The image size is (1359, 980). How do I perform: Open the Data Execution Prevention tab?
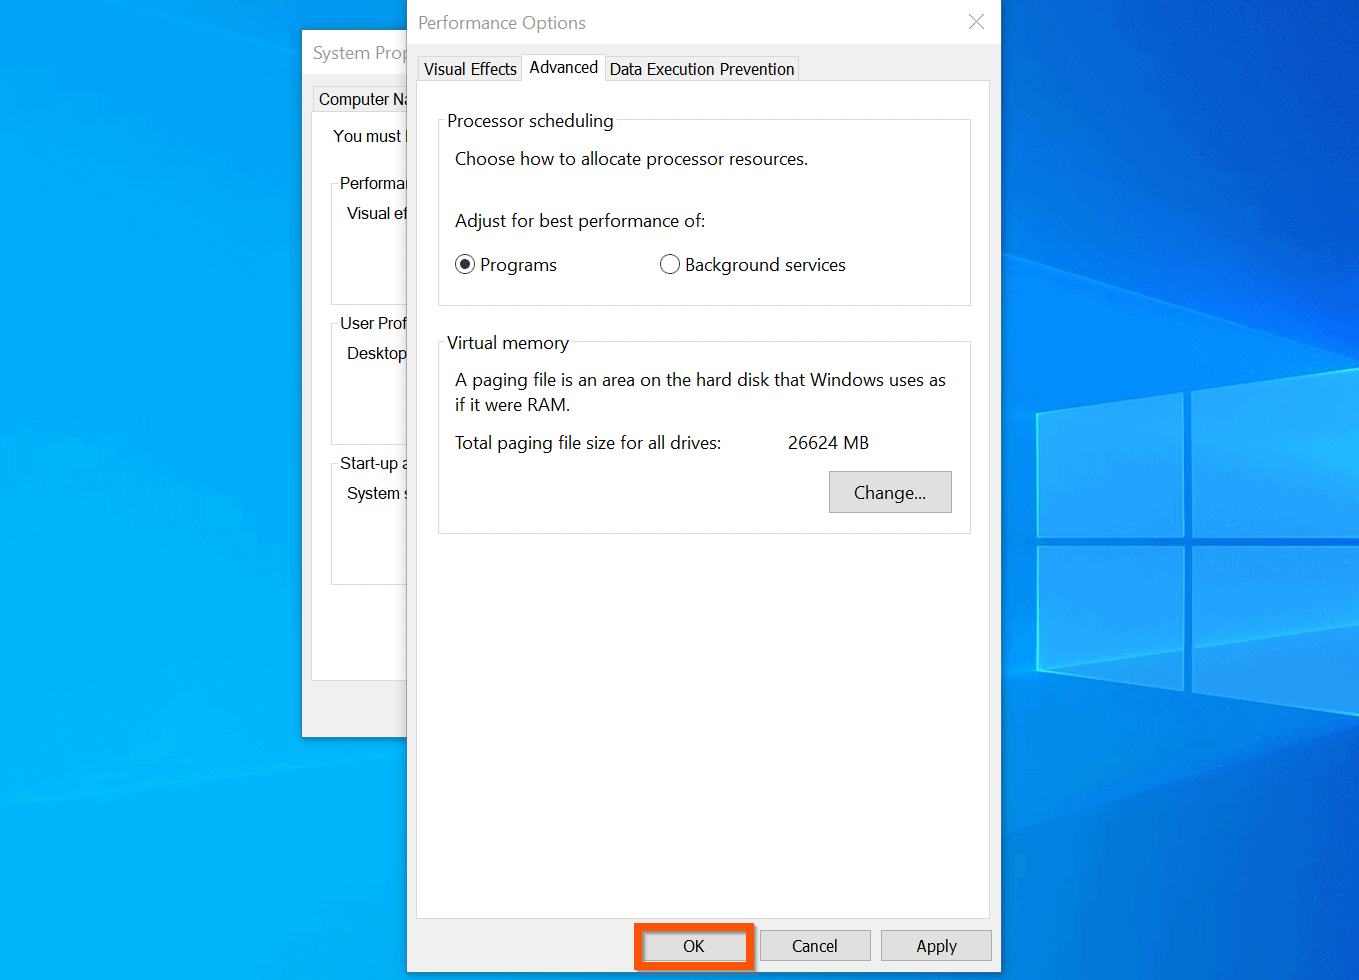tap(701, 69)
